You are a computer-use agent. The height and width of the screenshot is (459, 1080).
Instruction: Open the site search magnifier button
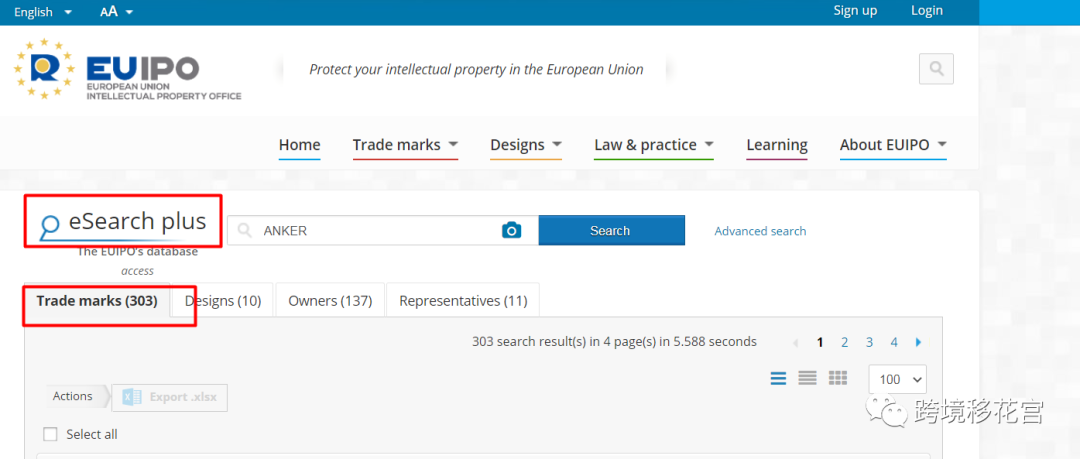pyautogui.click(x=936, y=69)
